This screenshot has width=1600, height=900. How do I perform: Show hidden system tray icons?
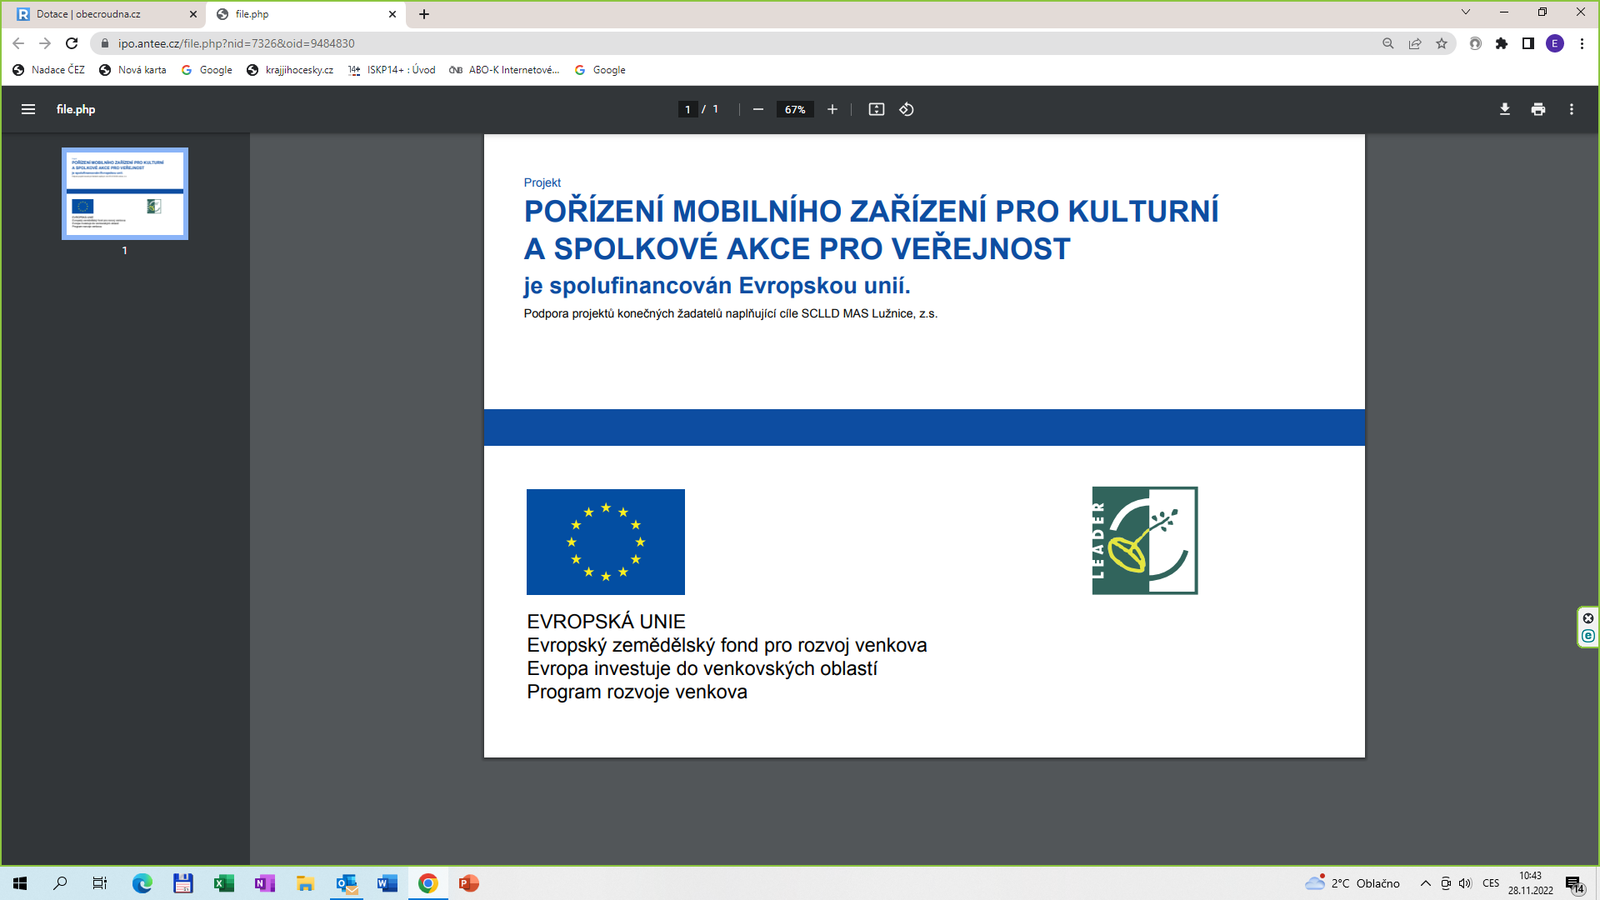(1425, 883)
